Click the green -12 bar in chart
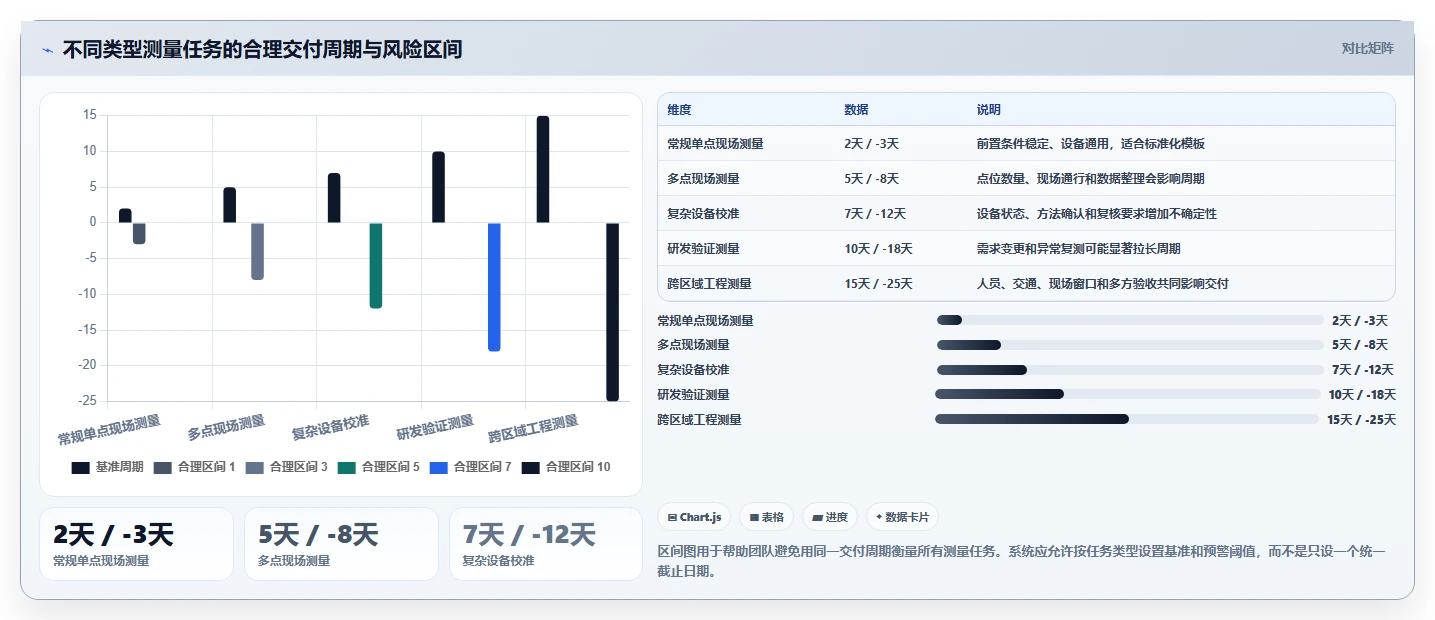Viewport: 1435px width, 620px height. point(376,265)
